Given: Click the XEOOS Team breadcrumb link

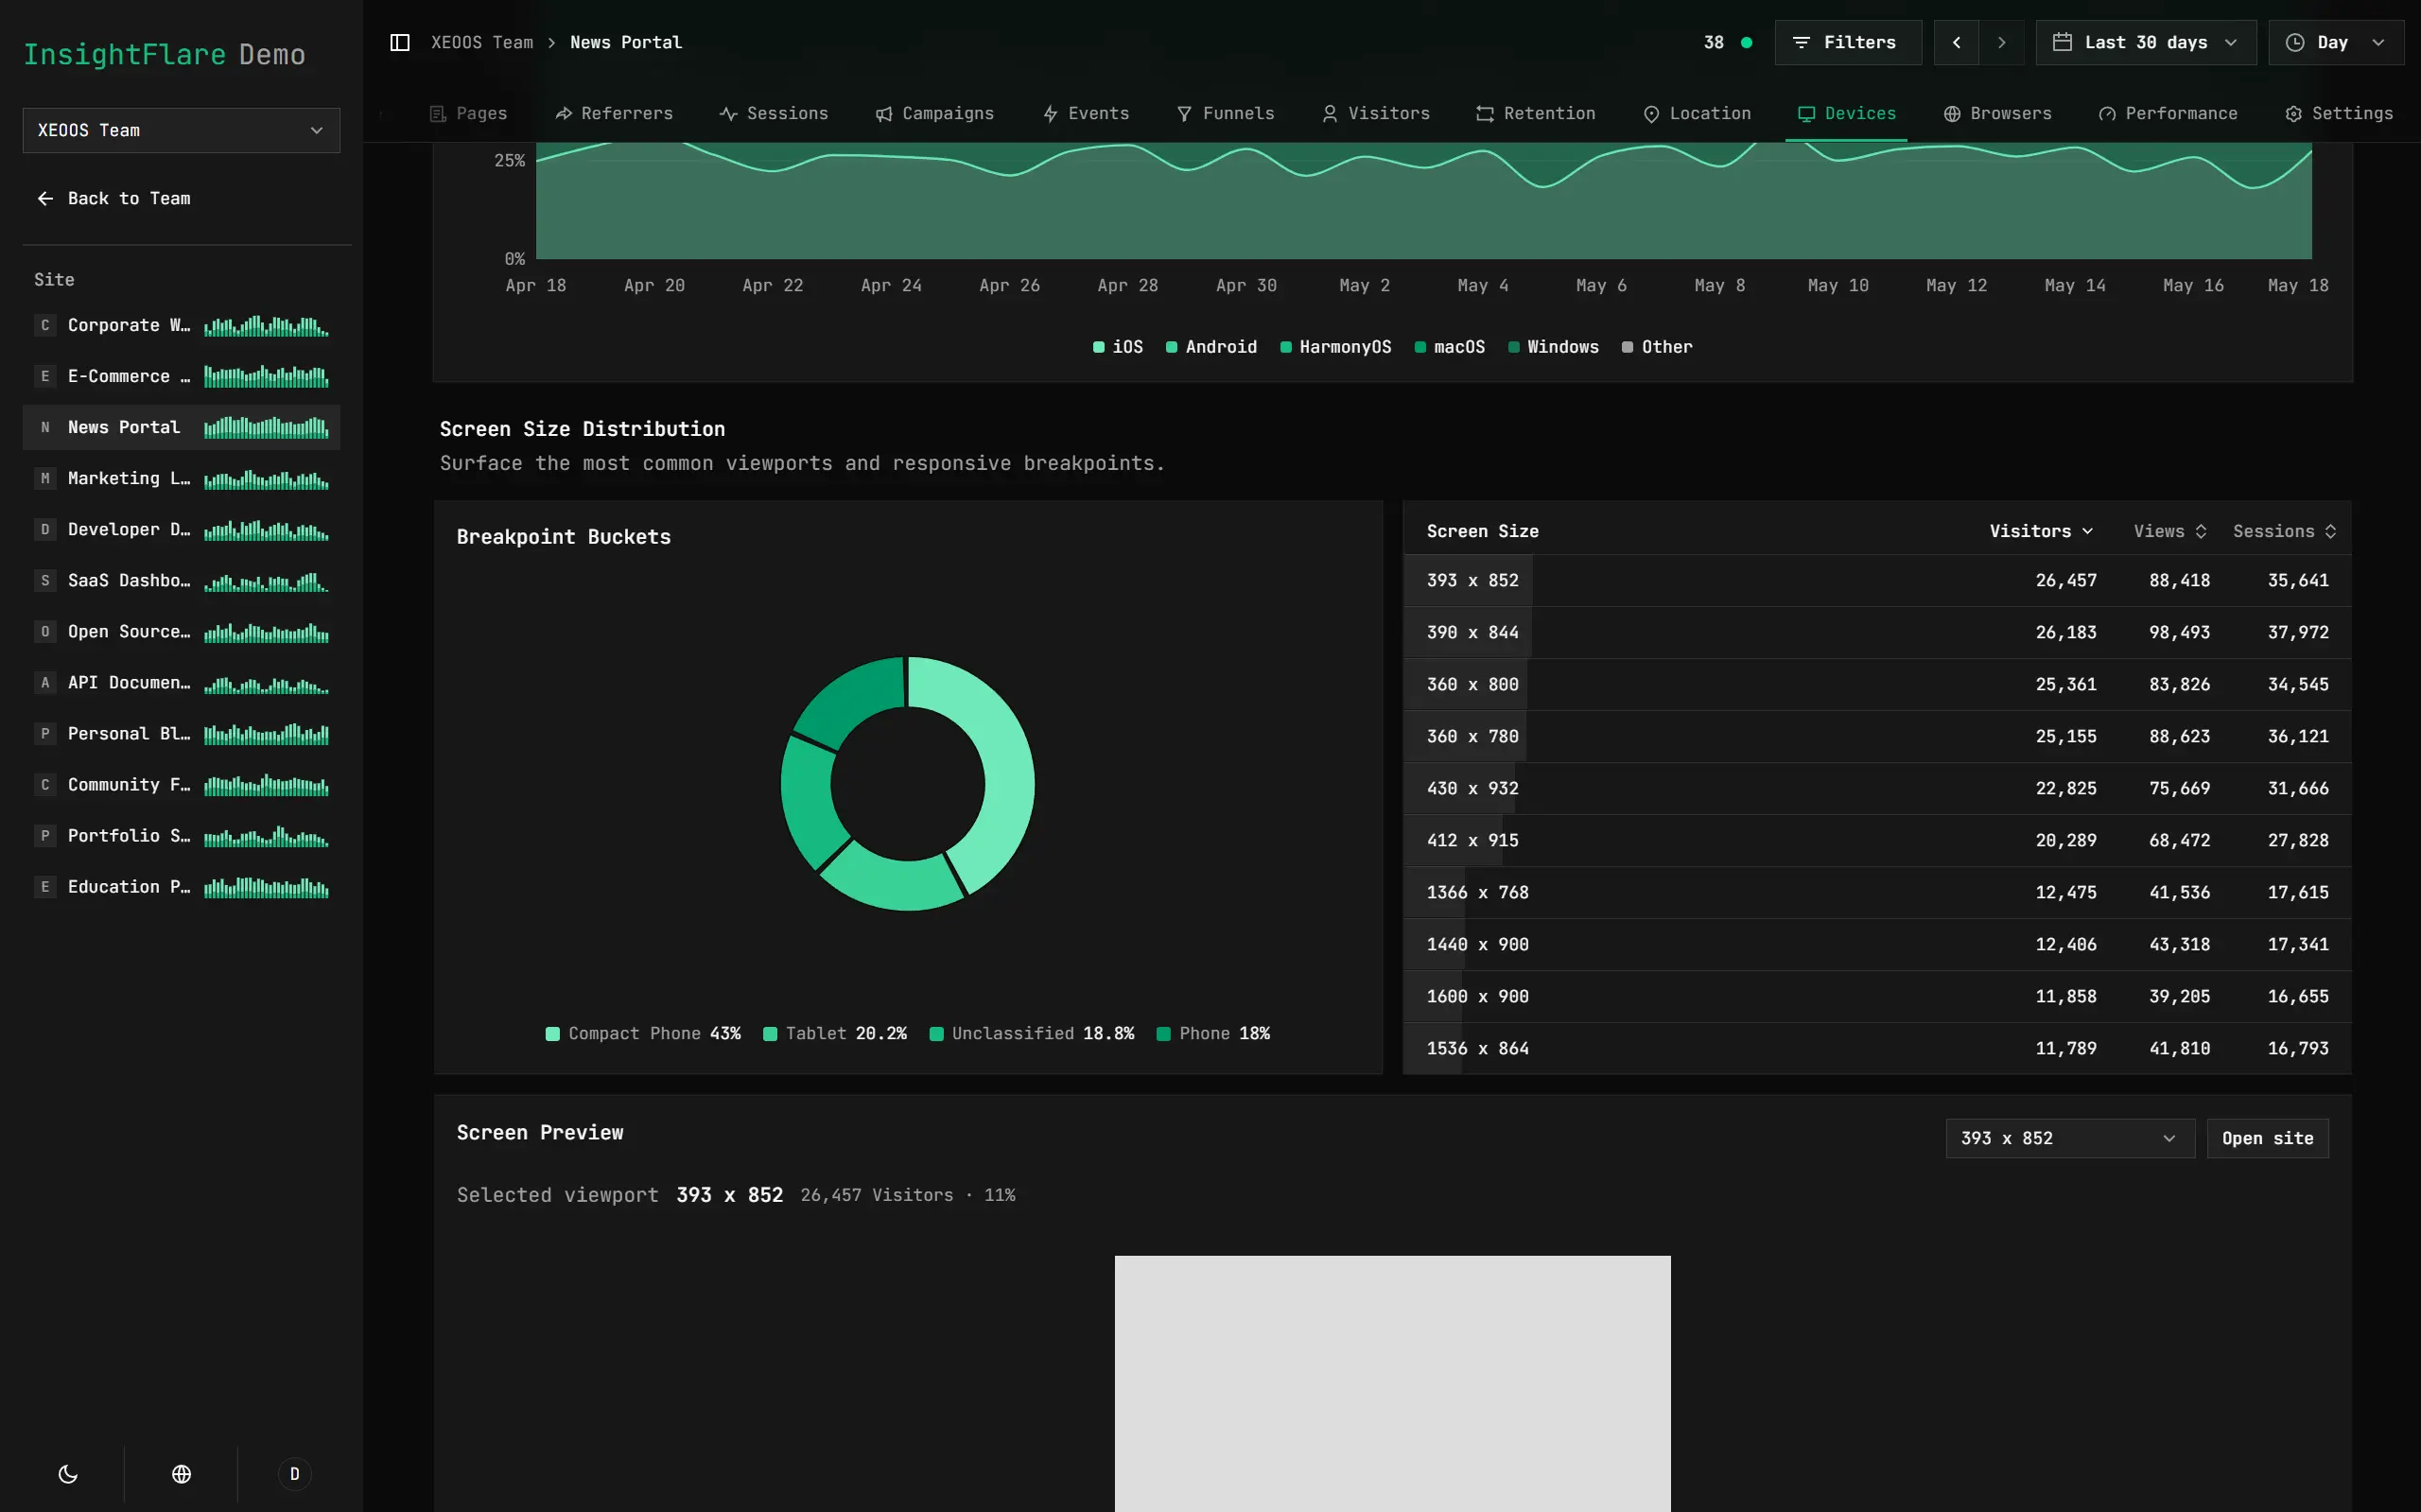Looking at the screenshot, I should [482, 42].
